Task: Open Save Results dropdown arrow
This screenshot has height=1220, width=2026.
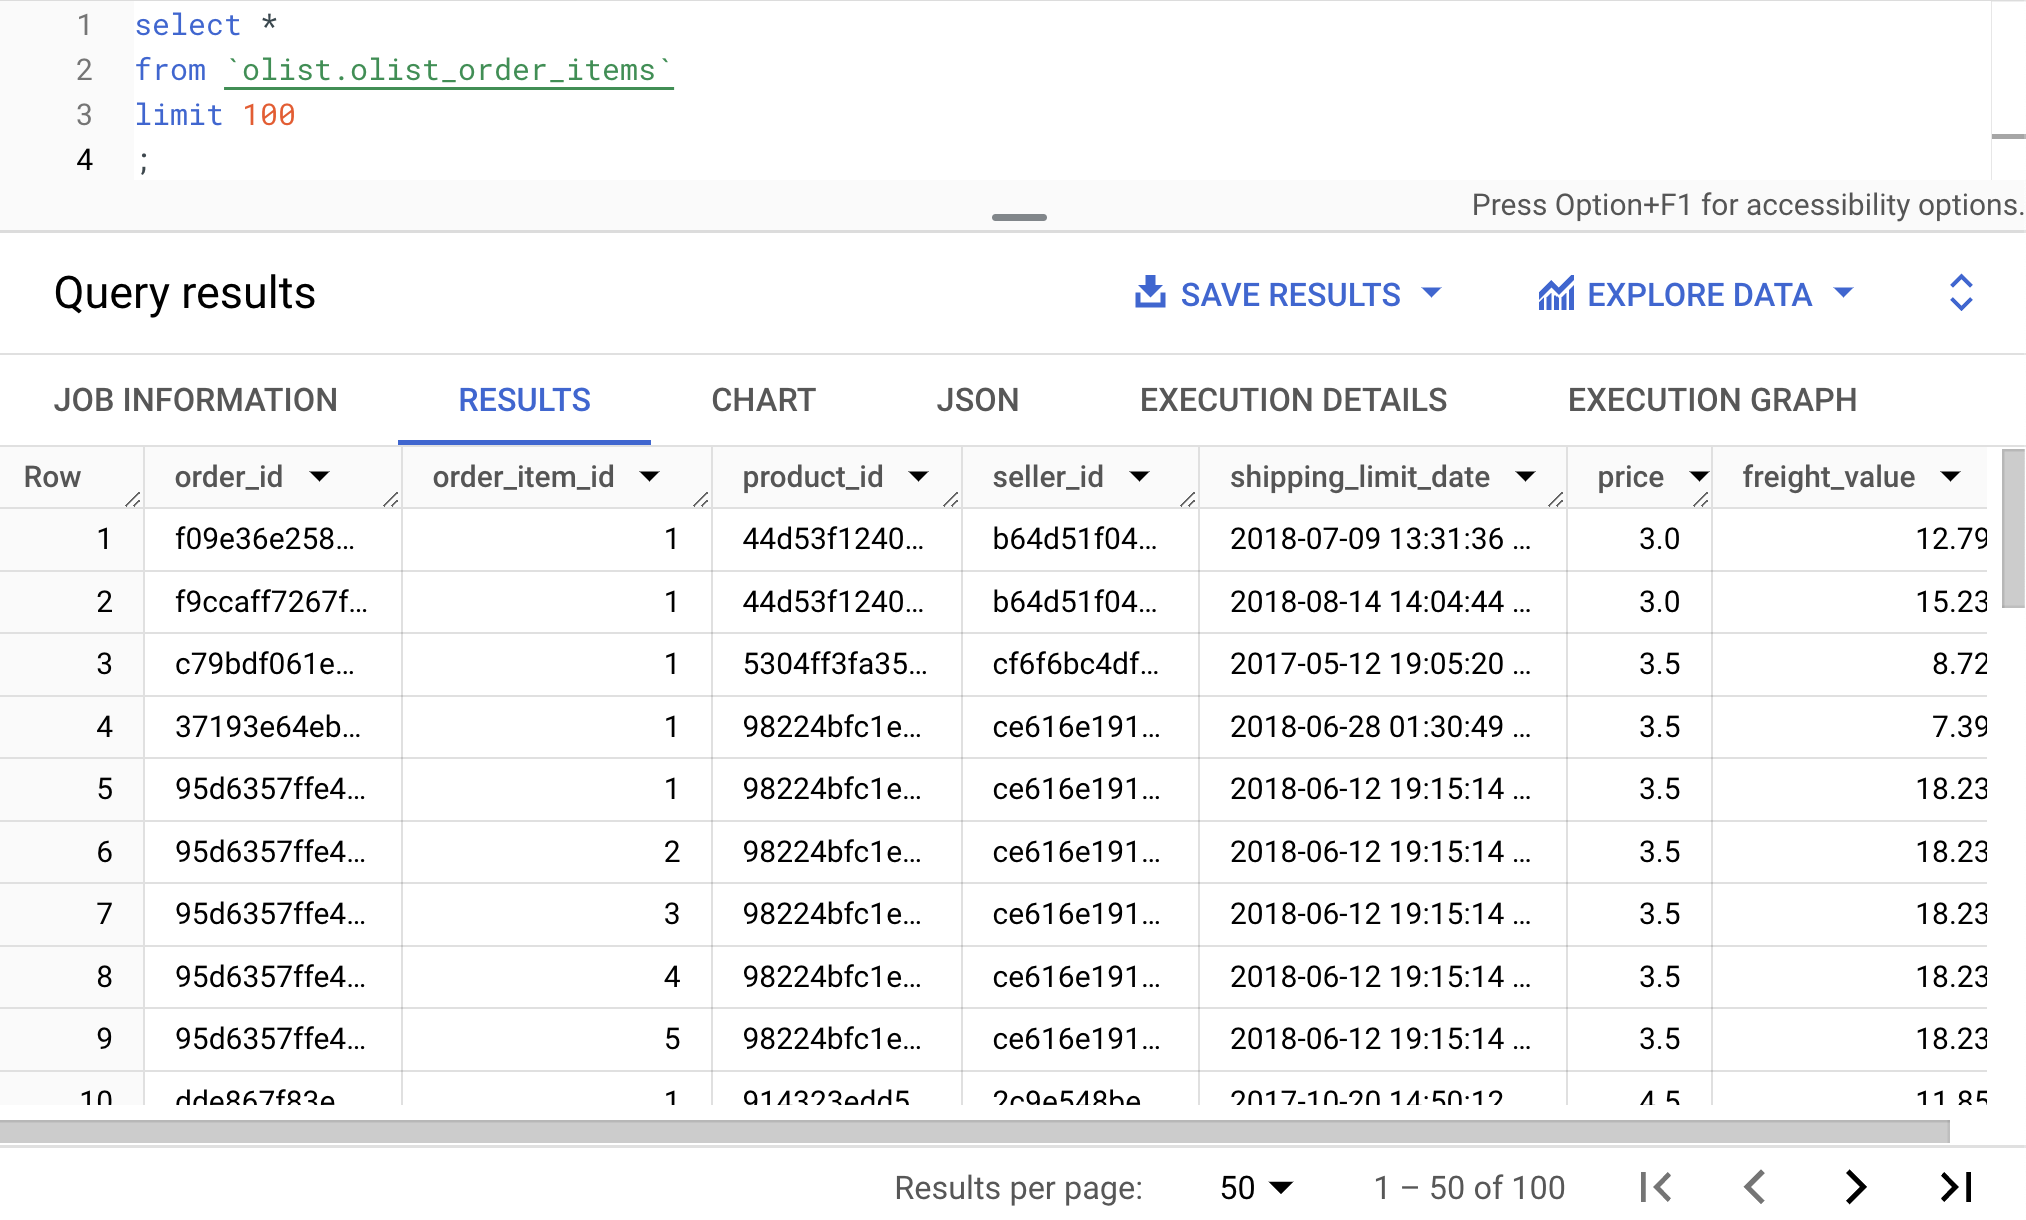Action: [1432, 293]
